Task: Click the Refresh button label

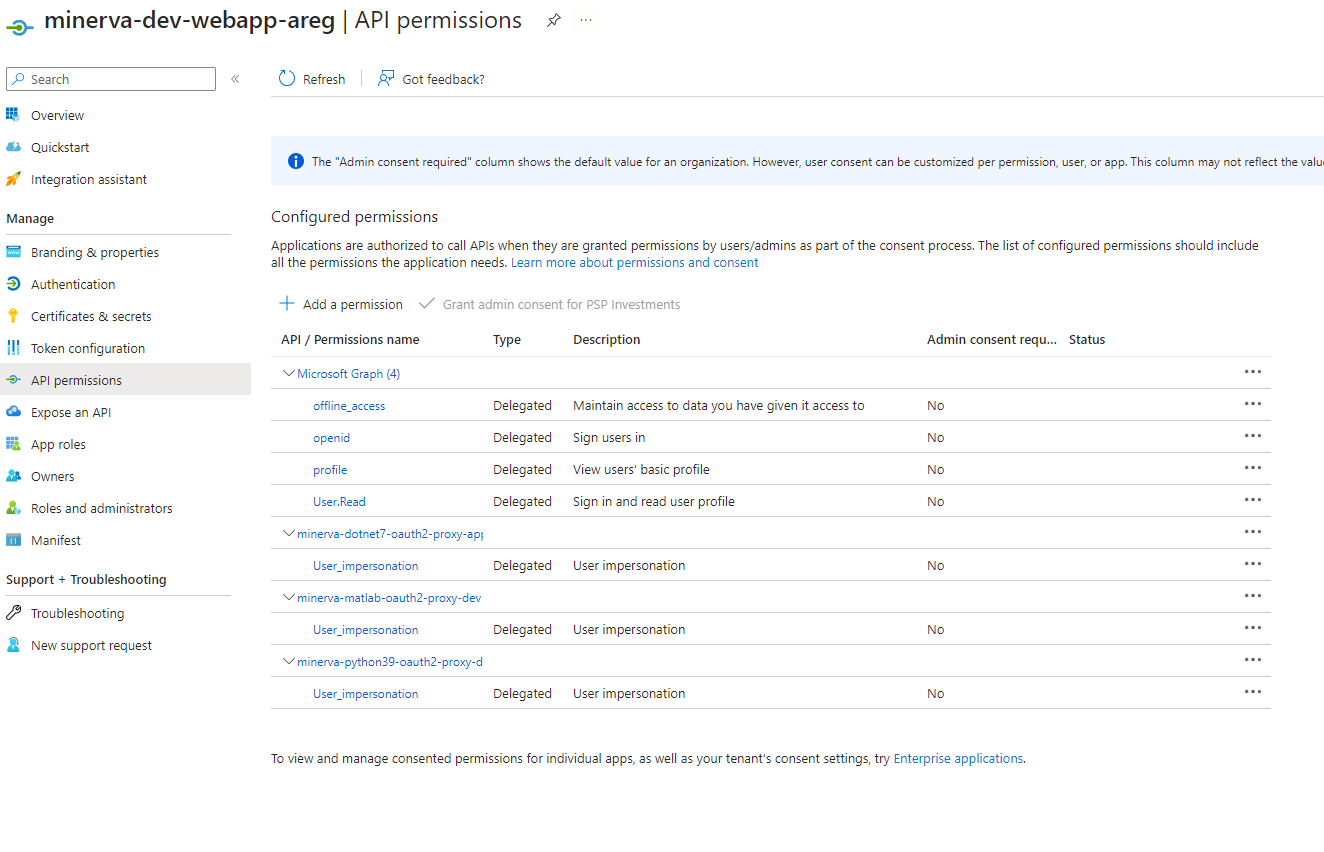Action: pos(324,79)
